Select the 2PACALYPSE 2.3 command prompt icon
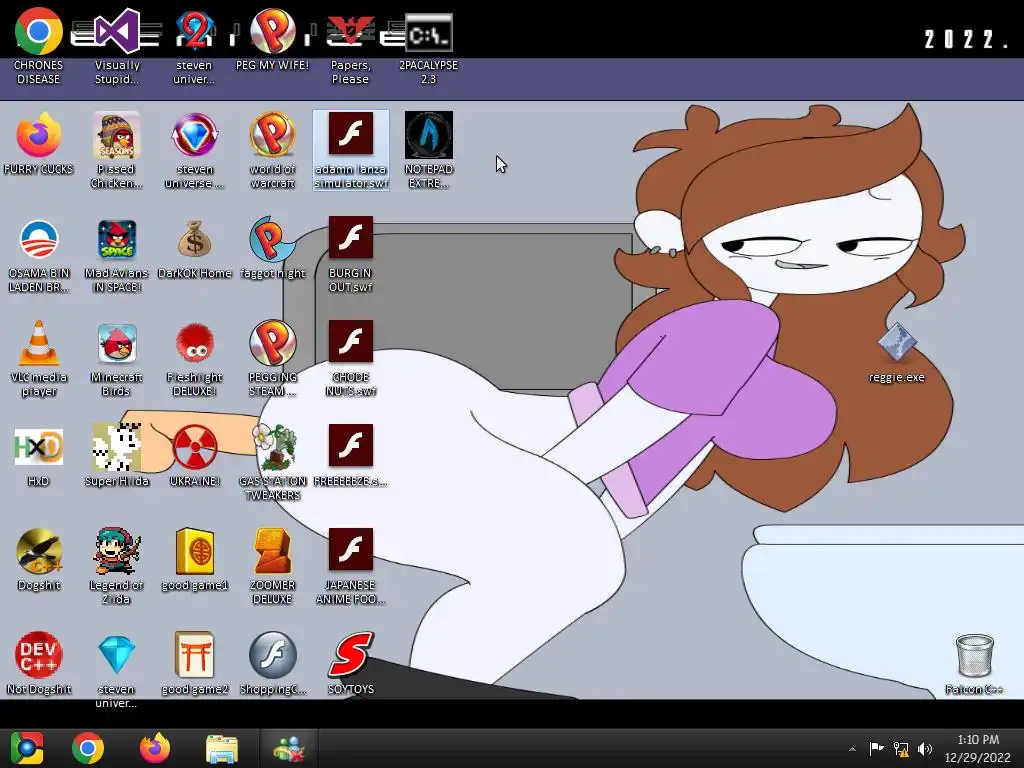The image size is (1024, 768). pos(428,33)
